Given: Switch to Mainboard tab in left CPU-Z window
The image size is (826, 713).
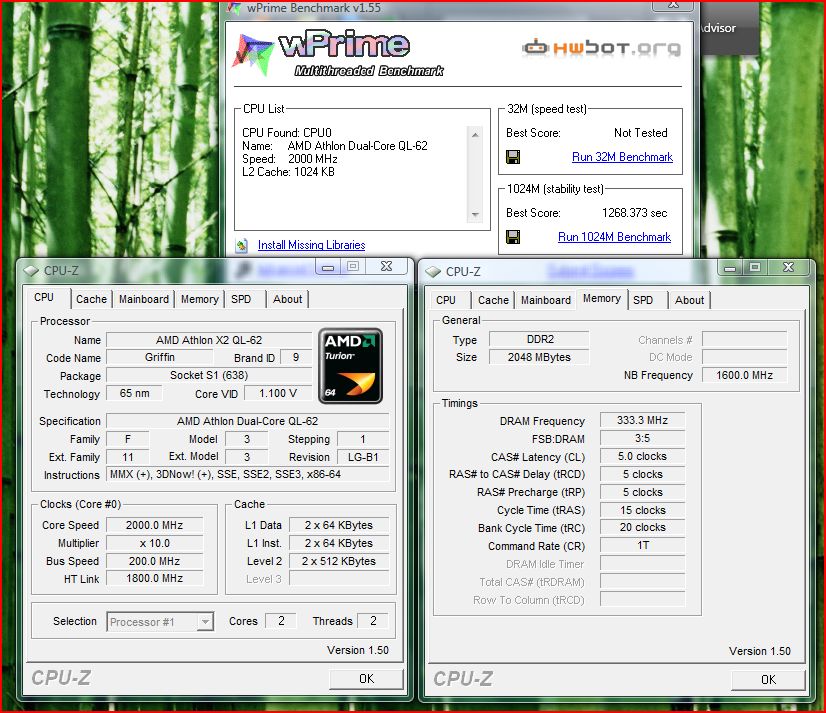Looking at the screenshot, I should point(144,299).
